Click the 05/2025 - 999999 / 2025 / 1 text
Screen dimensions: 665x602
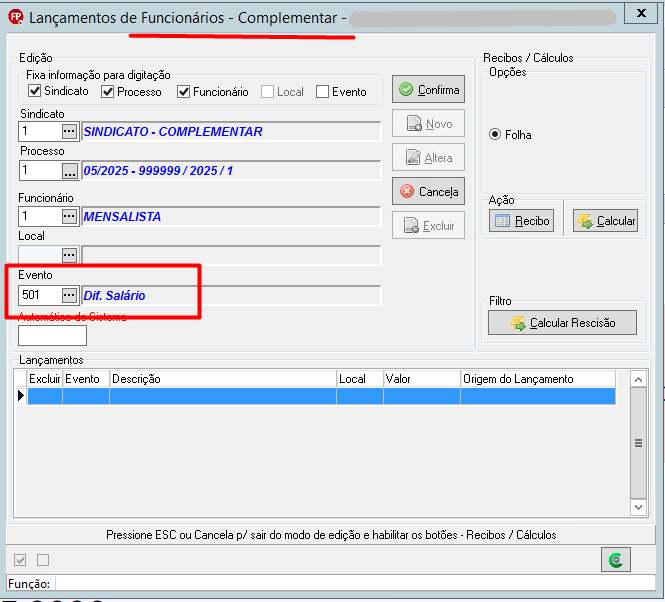tap(158, 171)
